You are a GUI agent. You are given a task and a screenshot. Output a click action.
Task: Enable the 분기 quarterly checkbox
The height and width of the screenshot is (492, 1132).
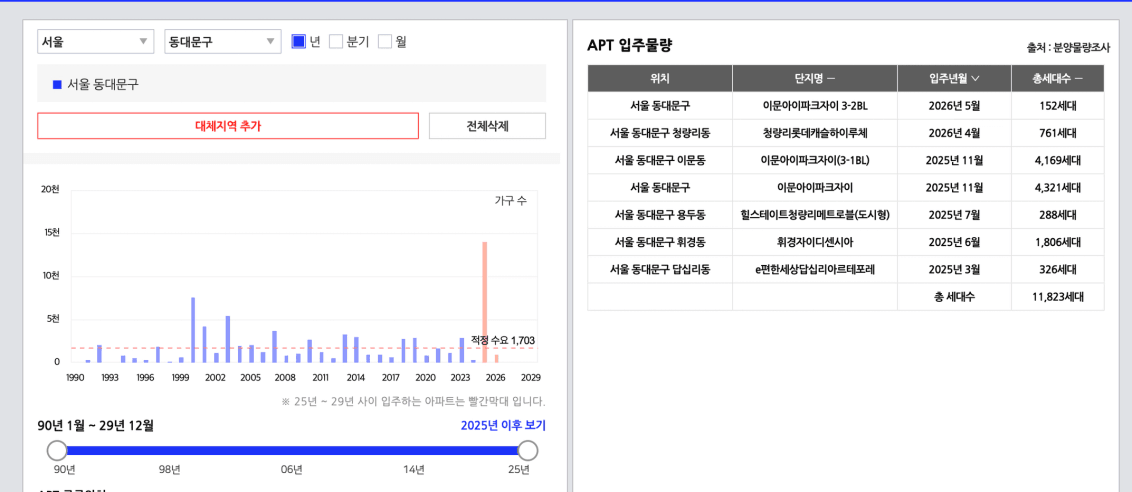336,42
